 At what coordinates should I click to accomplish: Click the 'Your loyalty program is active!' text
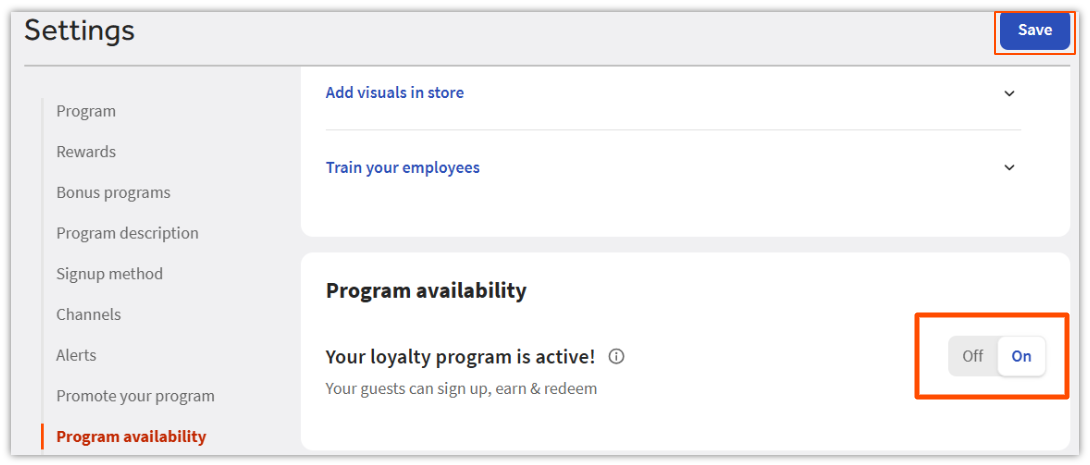point(460,356)
